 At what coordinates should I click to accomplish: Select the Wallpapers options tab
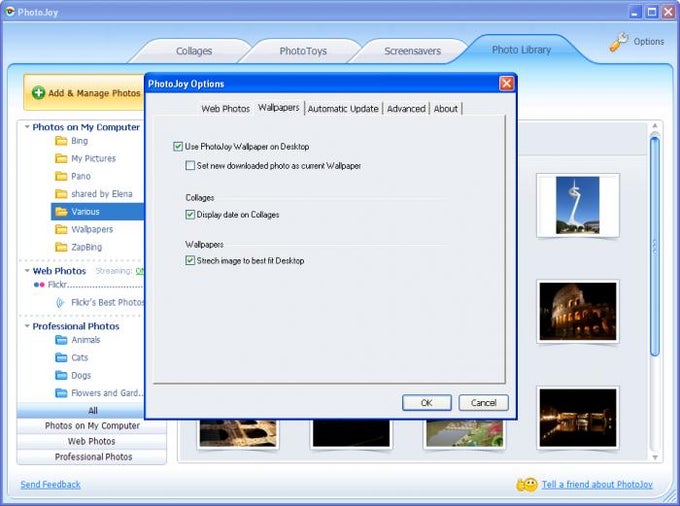coord(279,108)
